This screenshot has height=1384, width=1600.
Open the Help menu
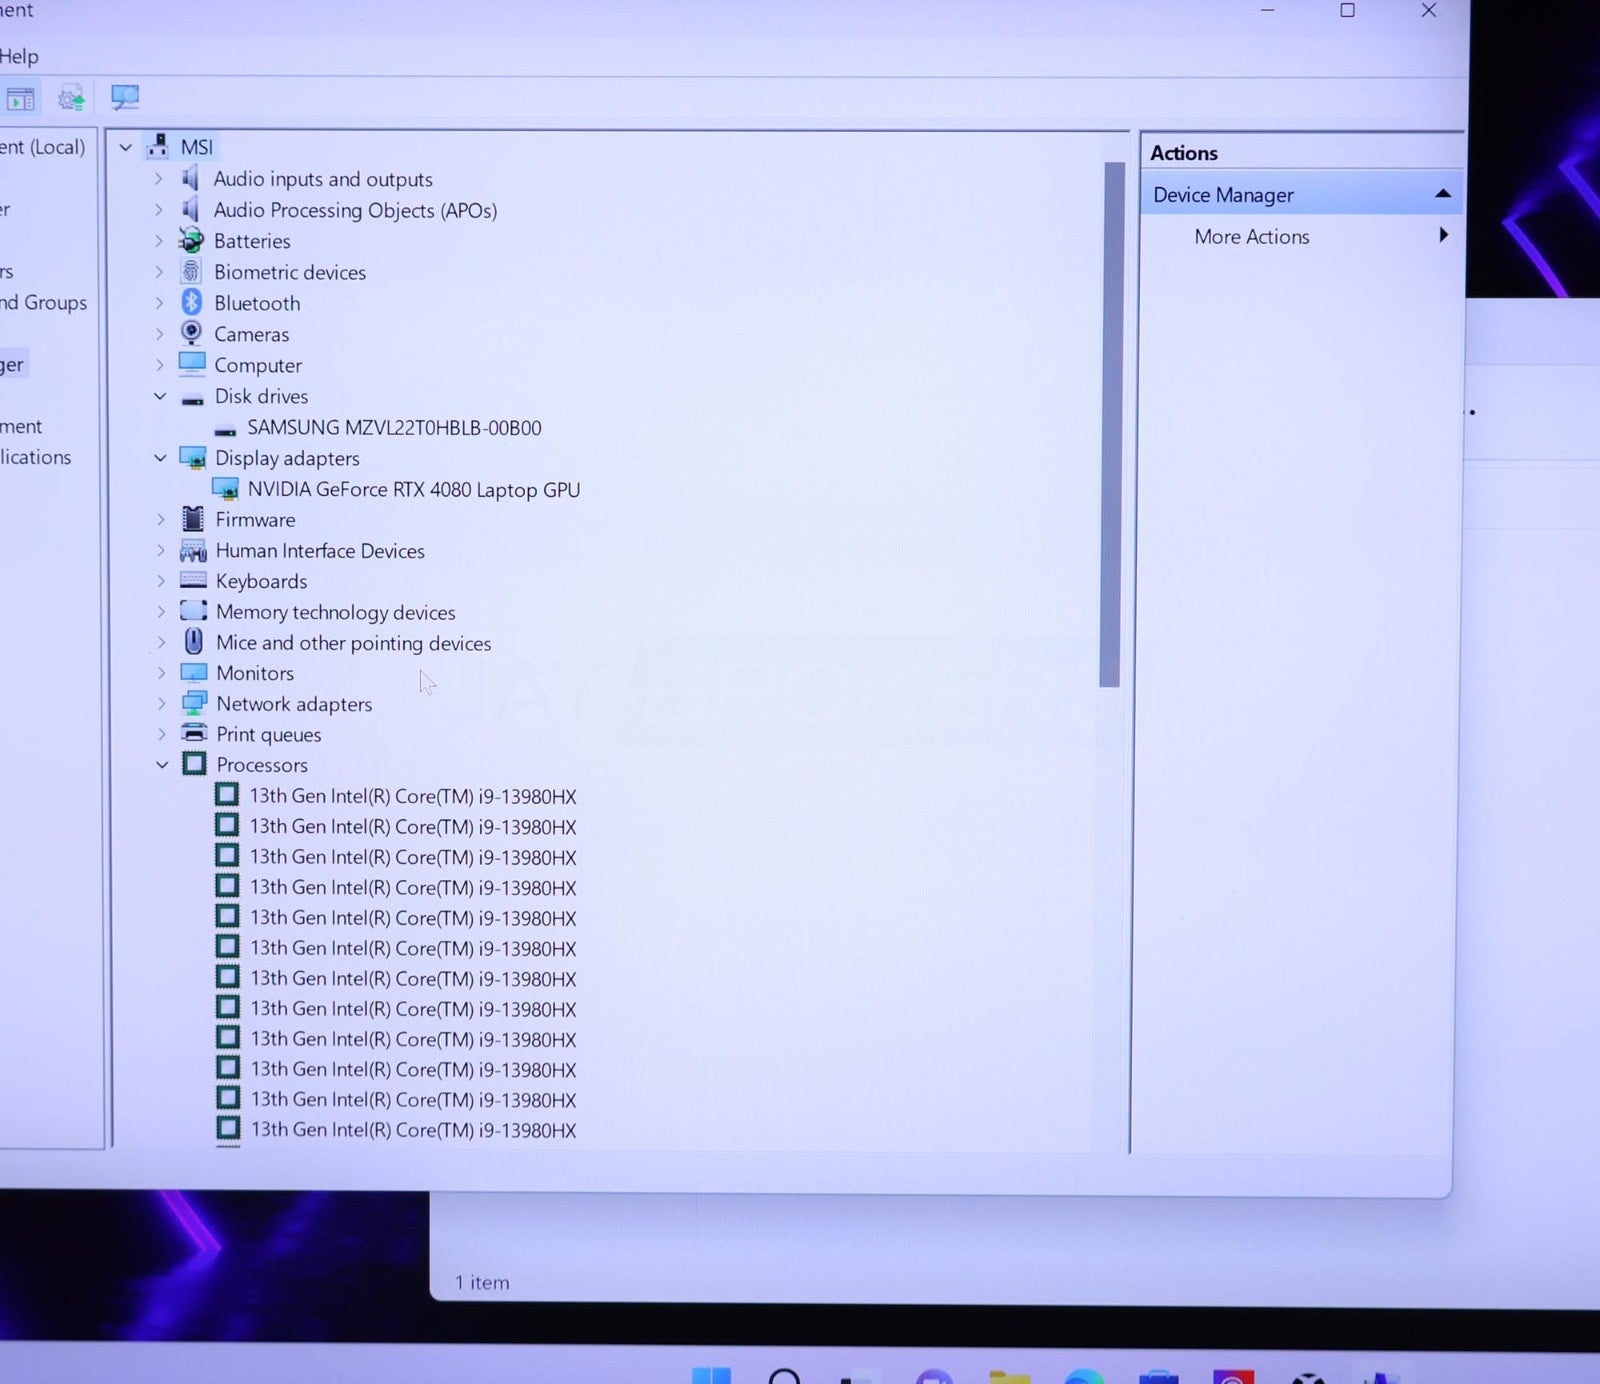(x=18, y=56)
